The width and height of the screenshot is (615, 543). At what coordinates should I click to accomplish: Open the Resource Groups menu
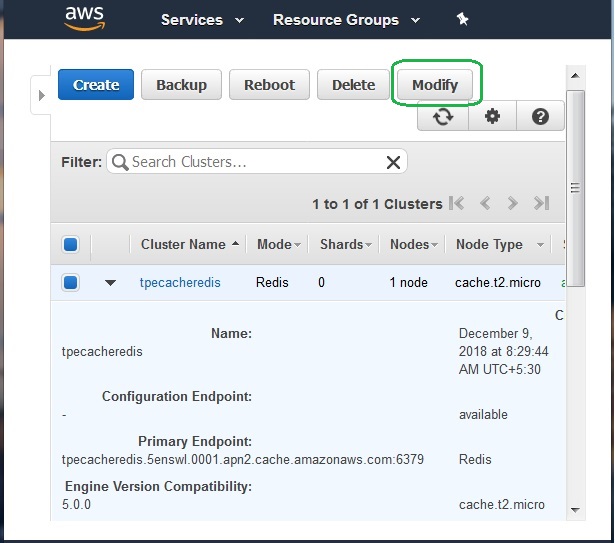(x=346, y=19)
